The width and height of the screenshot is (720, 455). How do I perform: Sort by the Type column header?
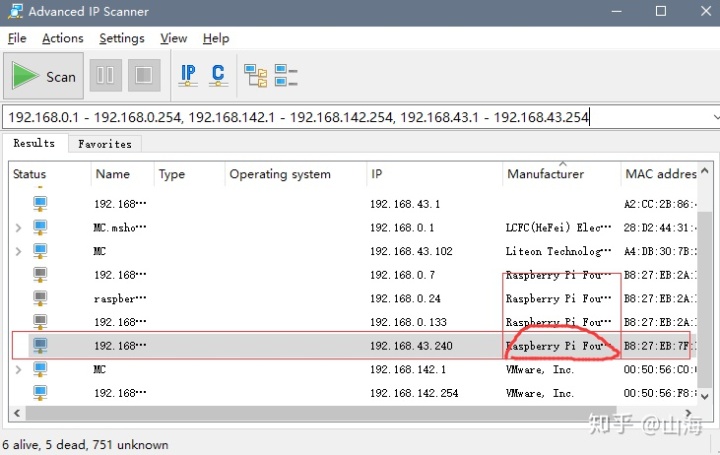189,174
